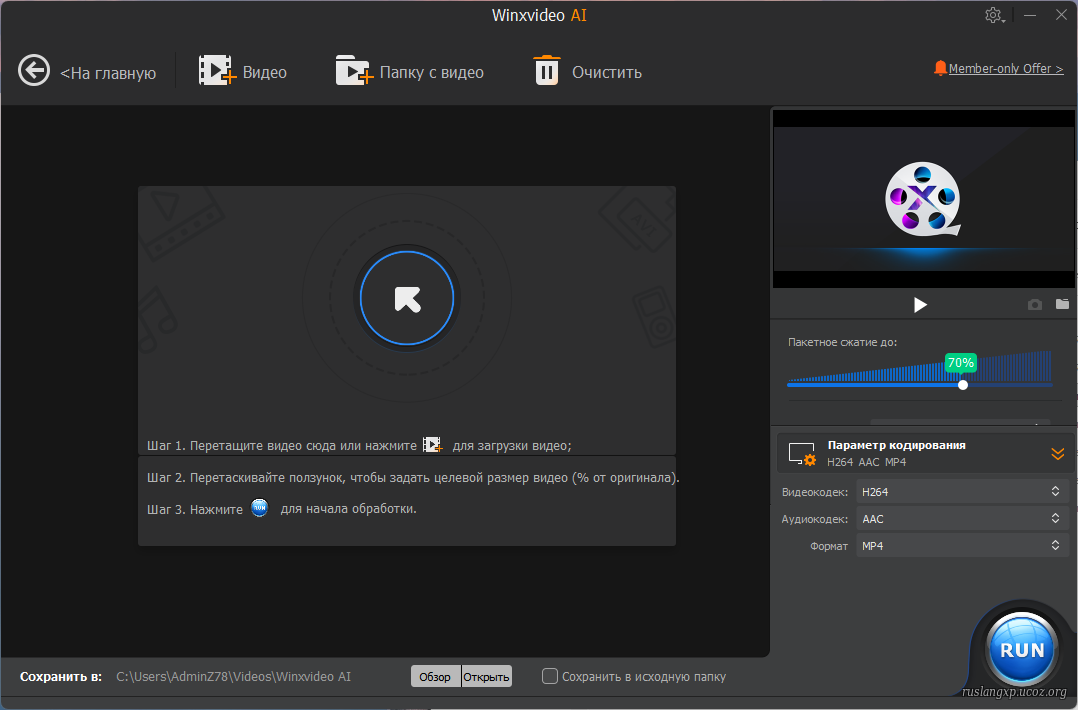Click the back arrow icon to main page
The image size is (1078, 710).
click(34, 71)
